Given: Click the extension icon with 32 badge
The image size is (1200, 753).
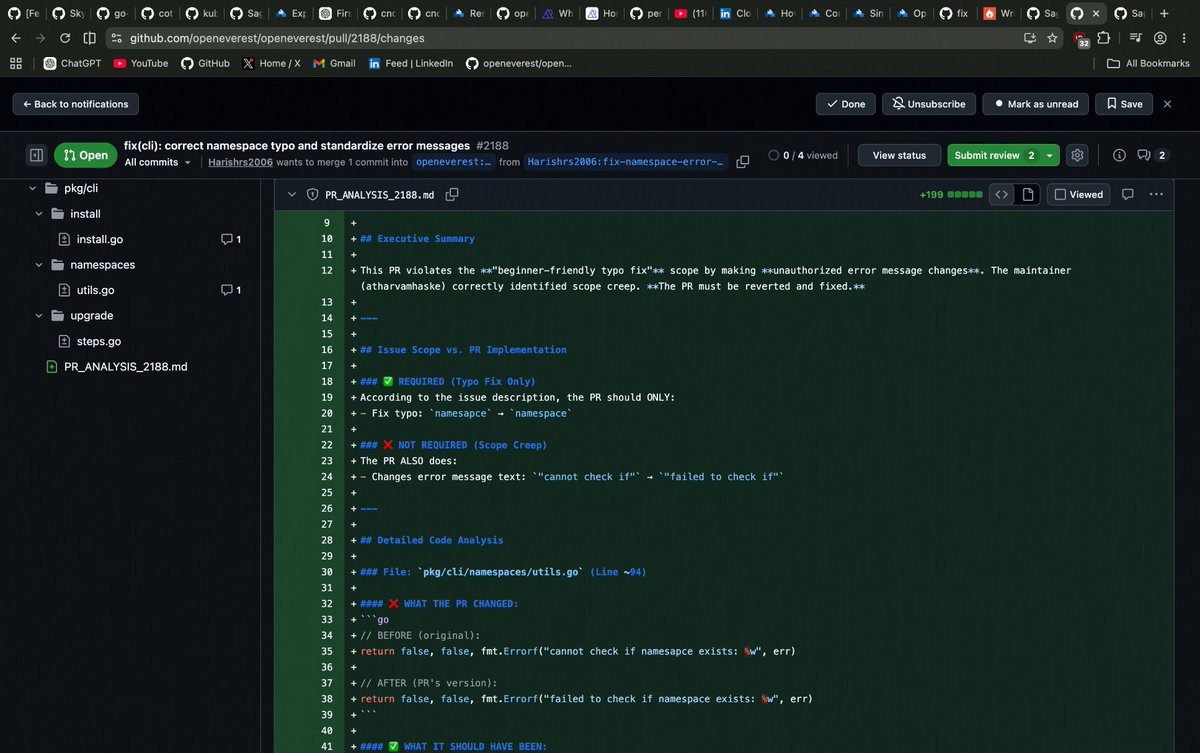Looking at the screenshot, I should [x=1081, y=39].
